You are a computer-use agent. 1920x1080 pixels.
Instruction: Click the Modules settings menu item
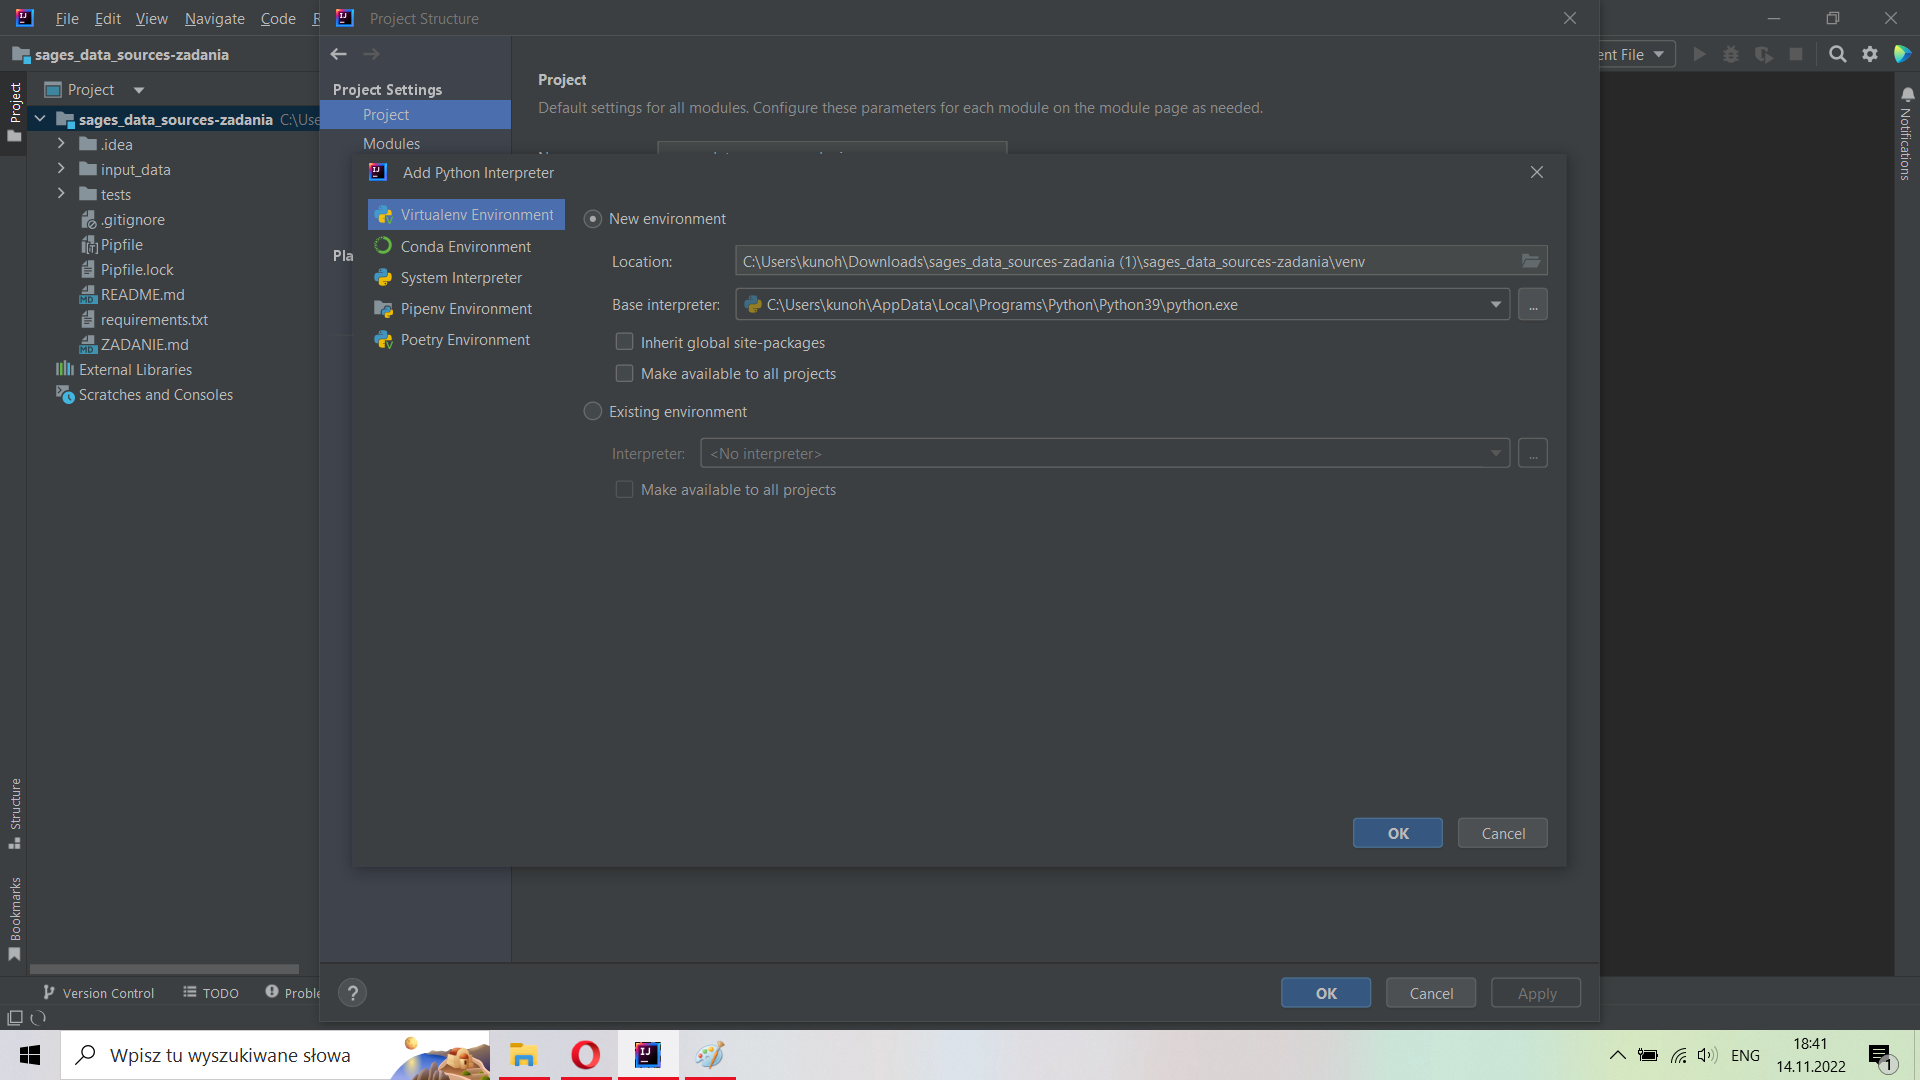[392, 144]
